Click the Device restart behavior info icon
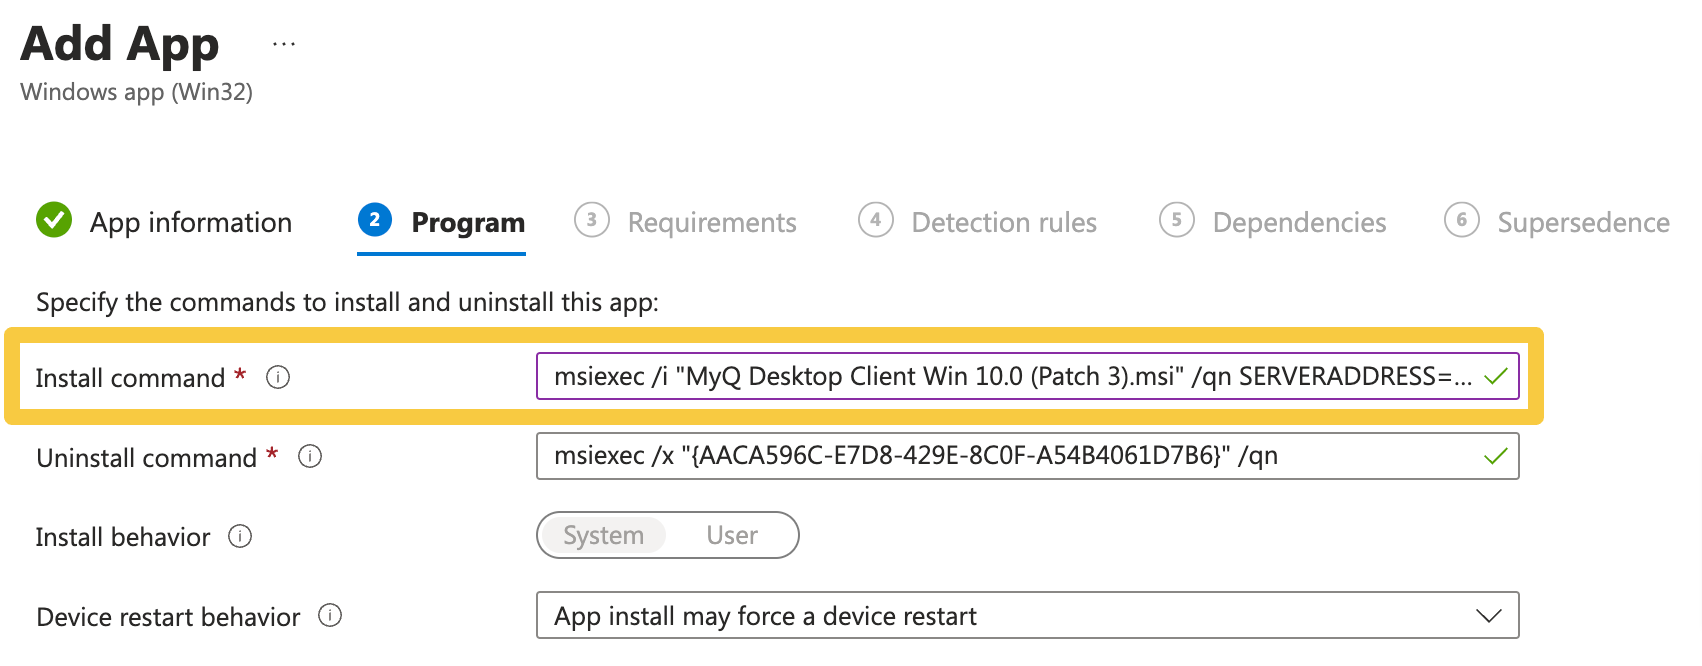This screenshot has width=1702, height=666. (330, 616)
